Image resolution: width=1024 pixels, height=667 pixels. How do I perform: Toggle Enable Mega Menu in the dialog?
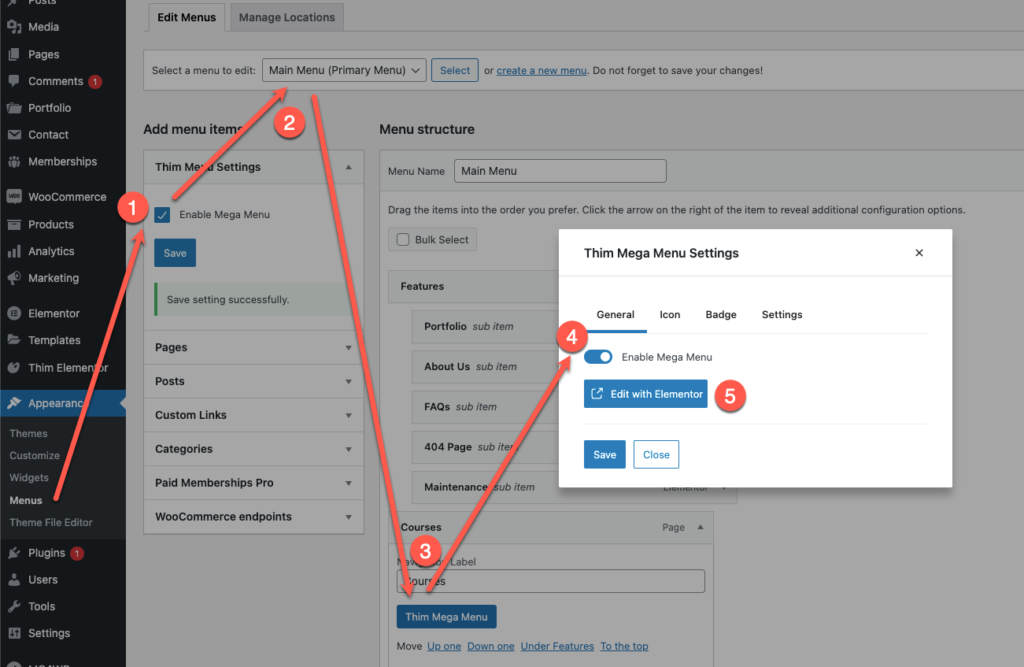tap(598, 355)
